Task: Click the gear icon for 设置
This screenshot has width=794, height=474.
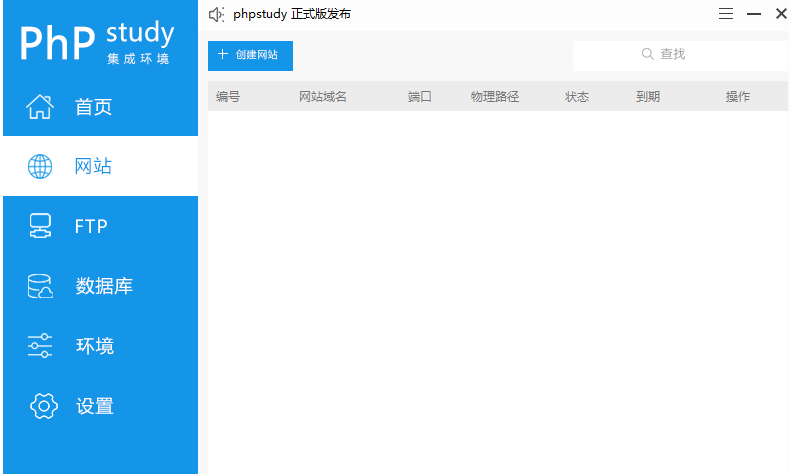Action: (44, 406)
